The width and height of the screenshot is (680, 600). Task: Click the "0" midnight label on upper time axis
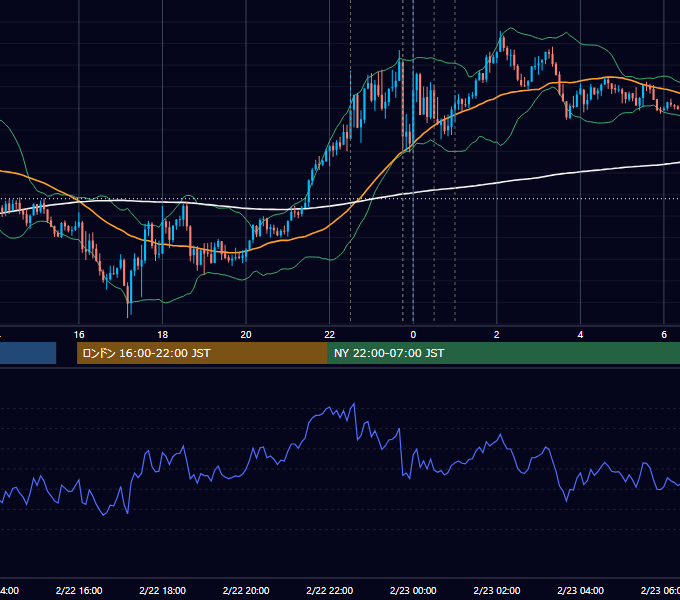click(x=413, y=335)
